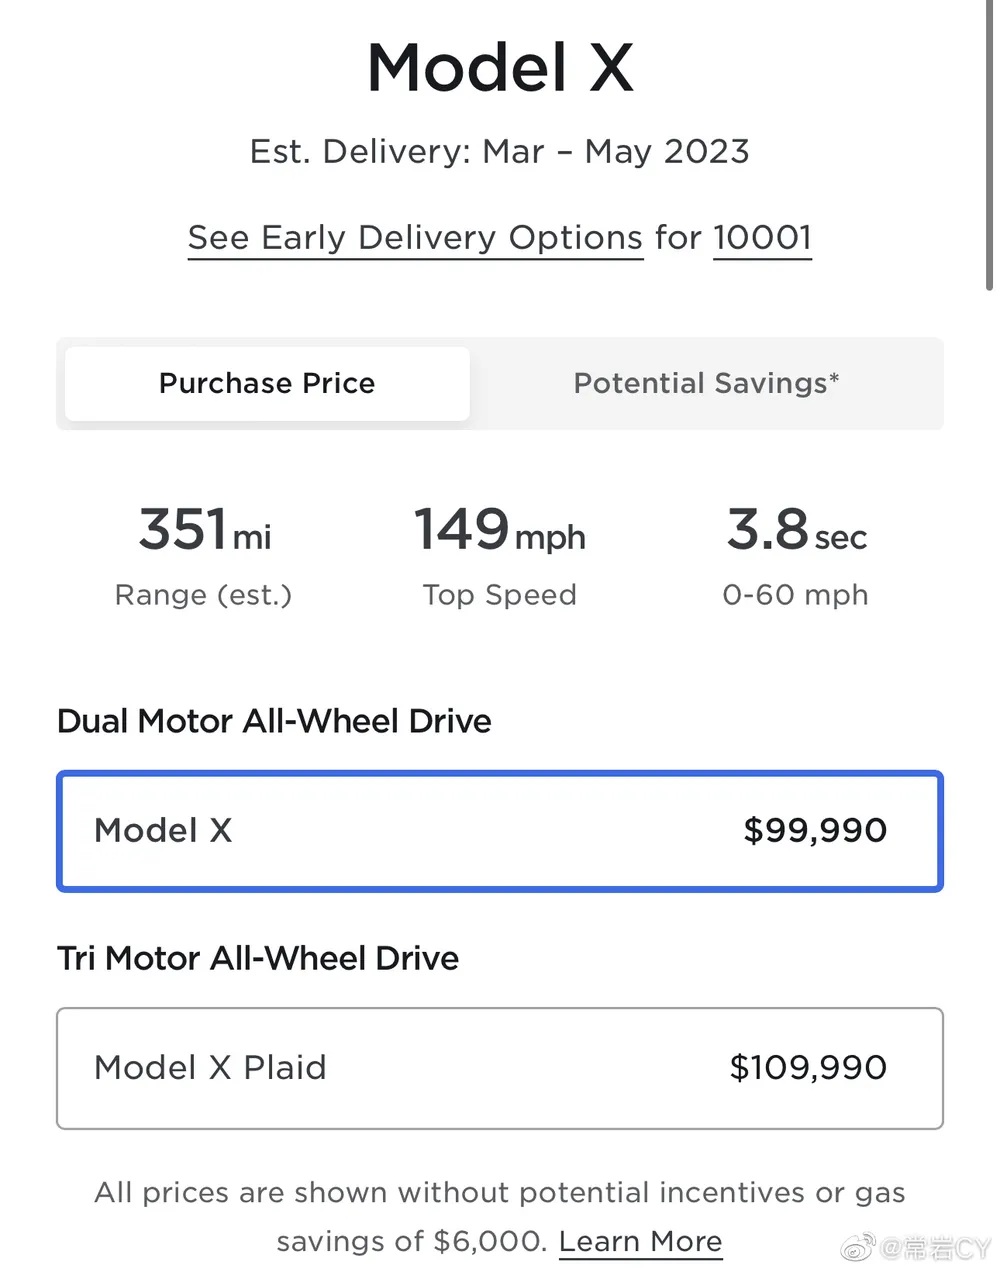Click the Range (est.) label
This screenshot has width=1000, height=1272.
click(x=203, y=595)
